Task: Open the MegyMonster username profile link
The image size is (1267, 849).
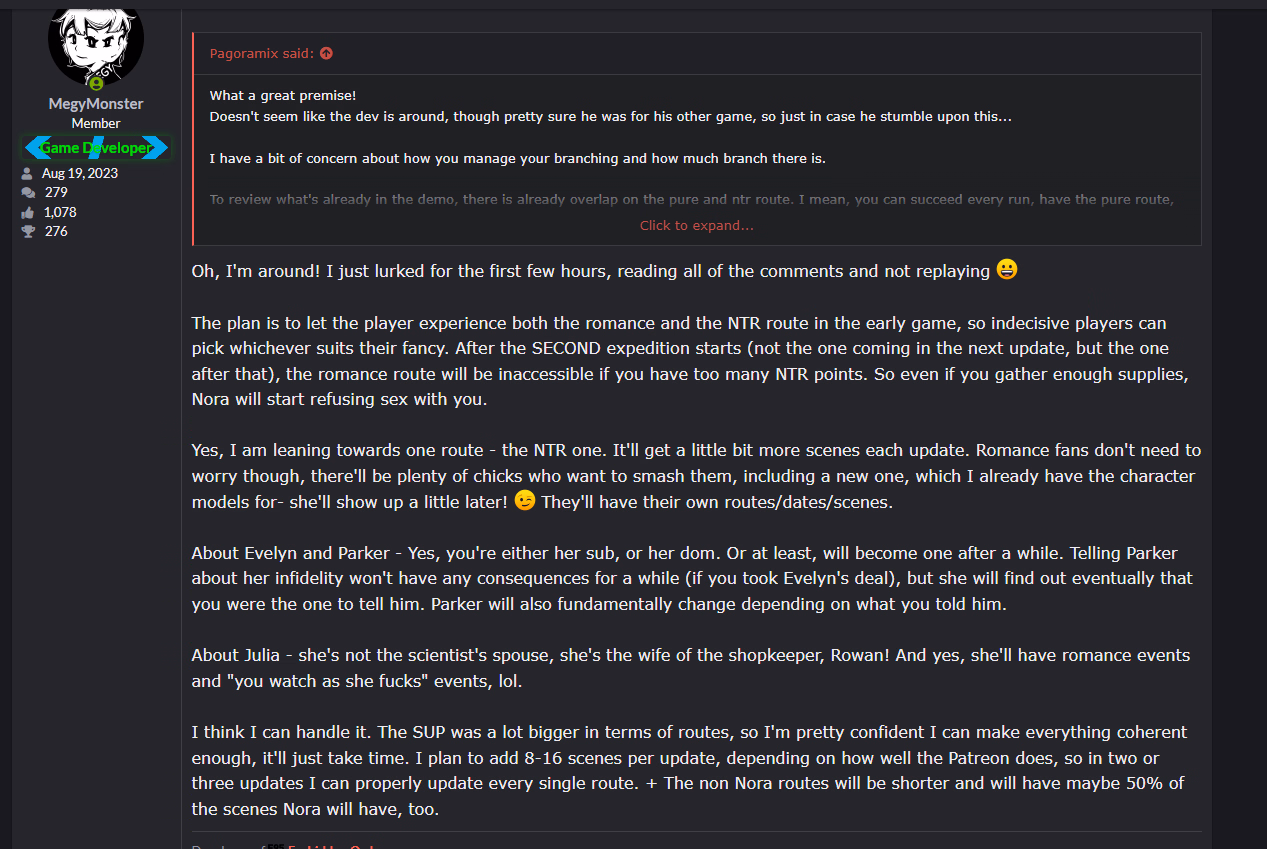Action: [x=96, y=104]
